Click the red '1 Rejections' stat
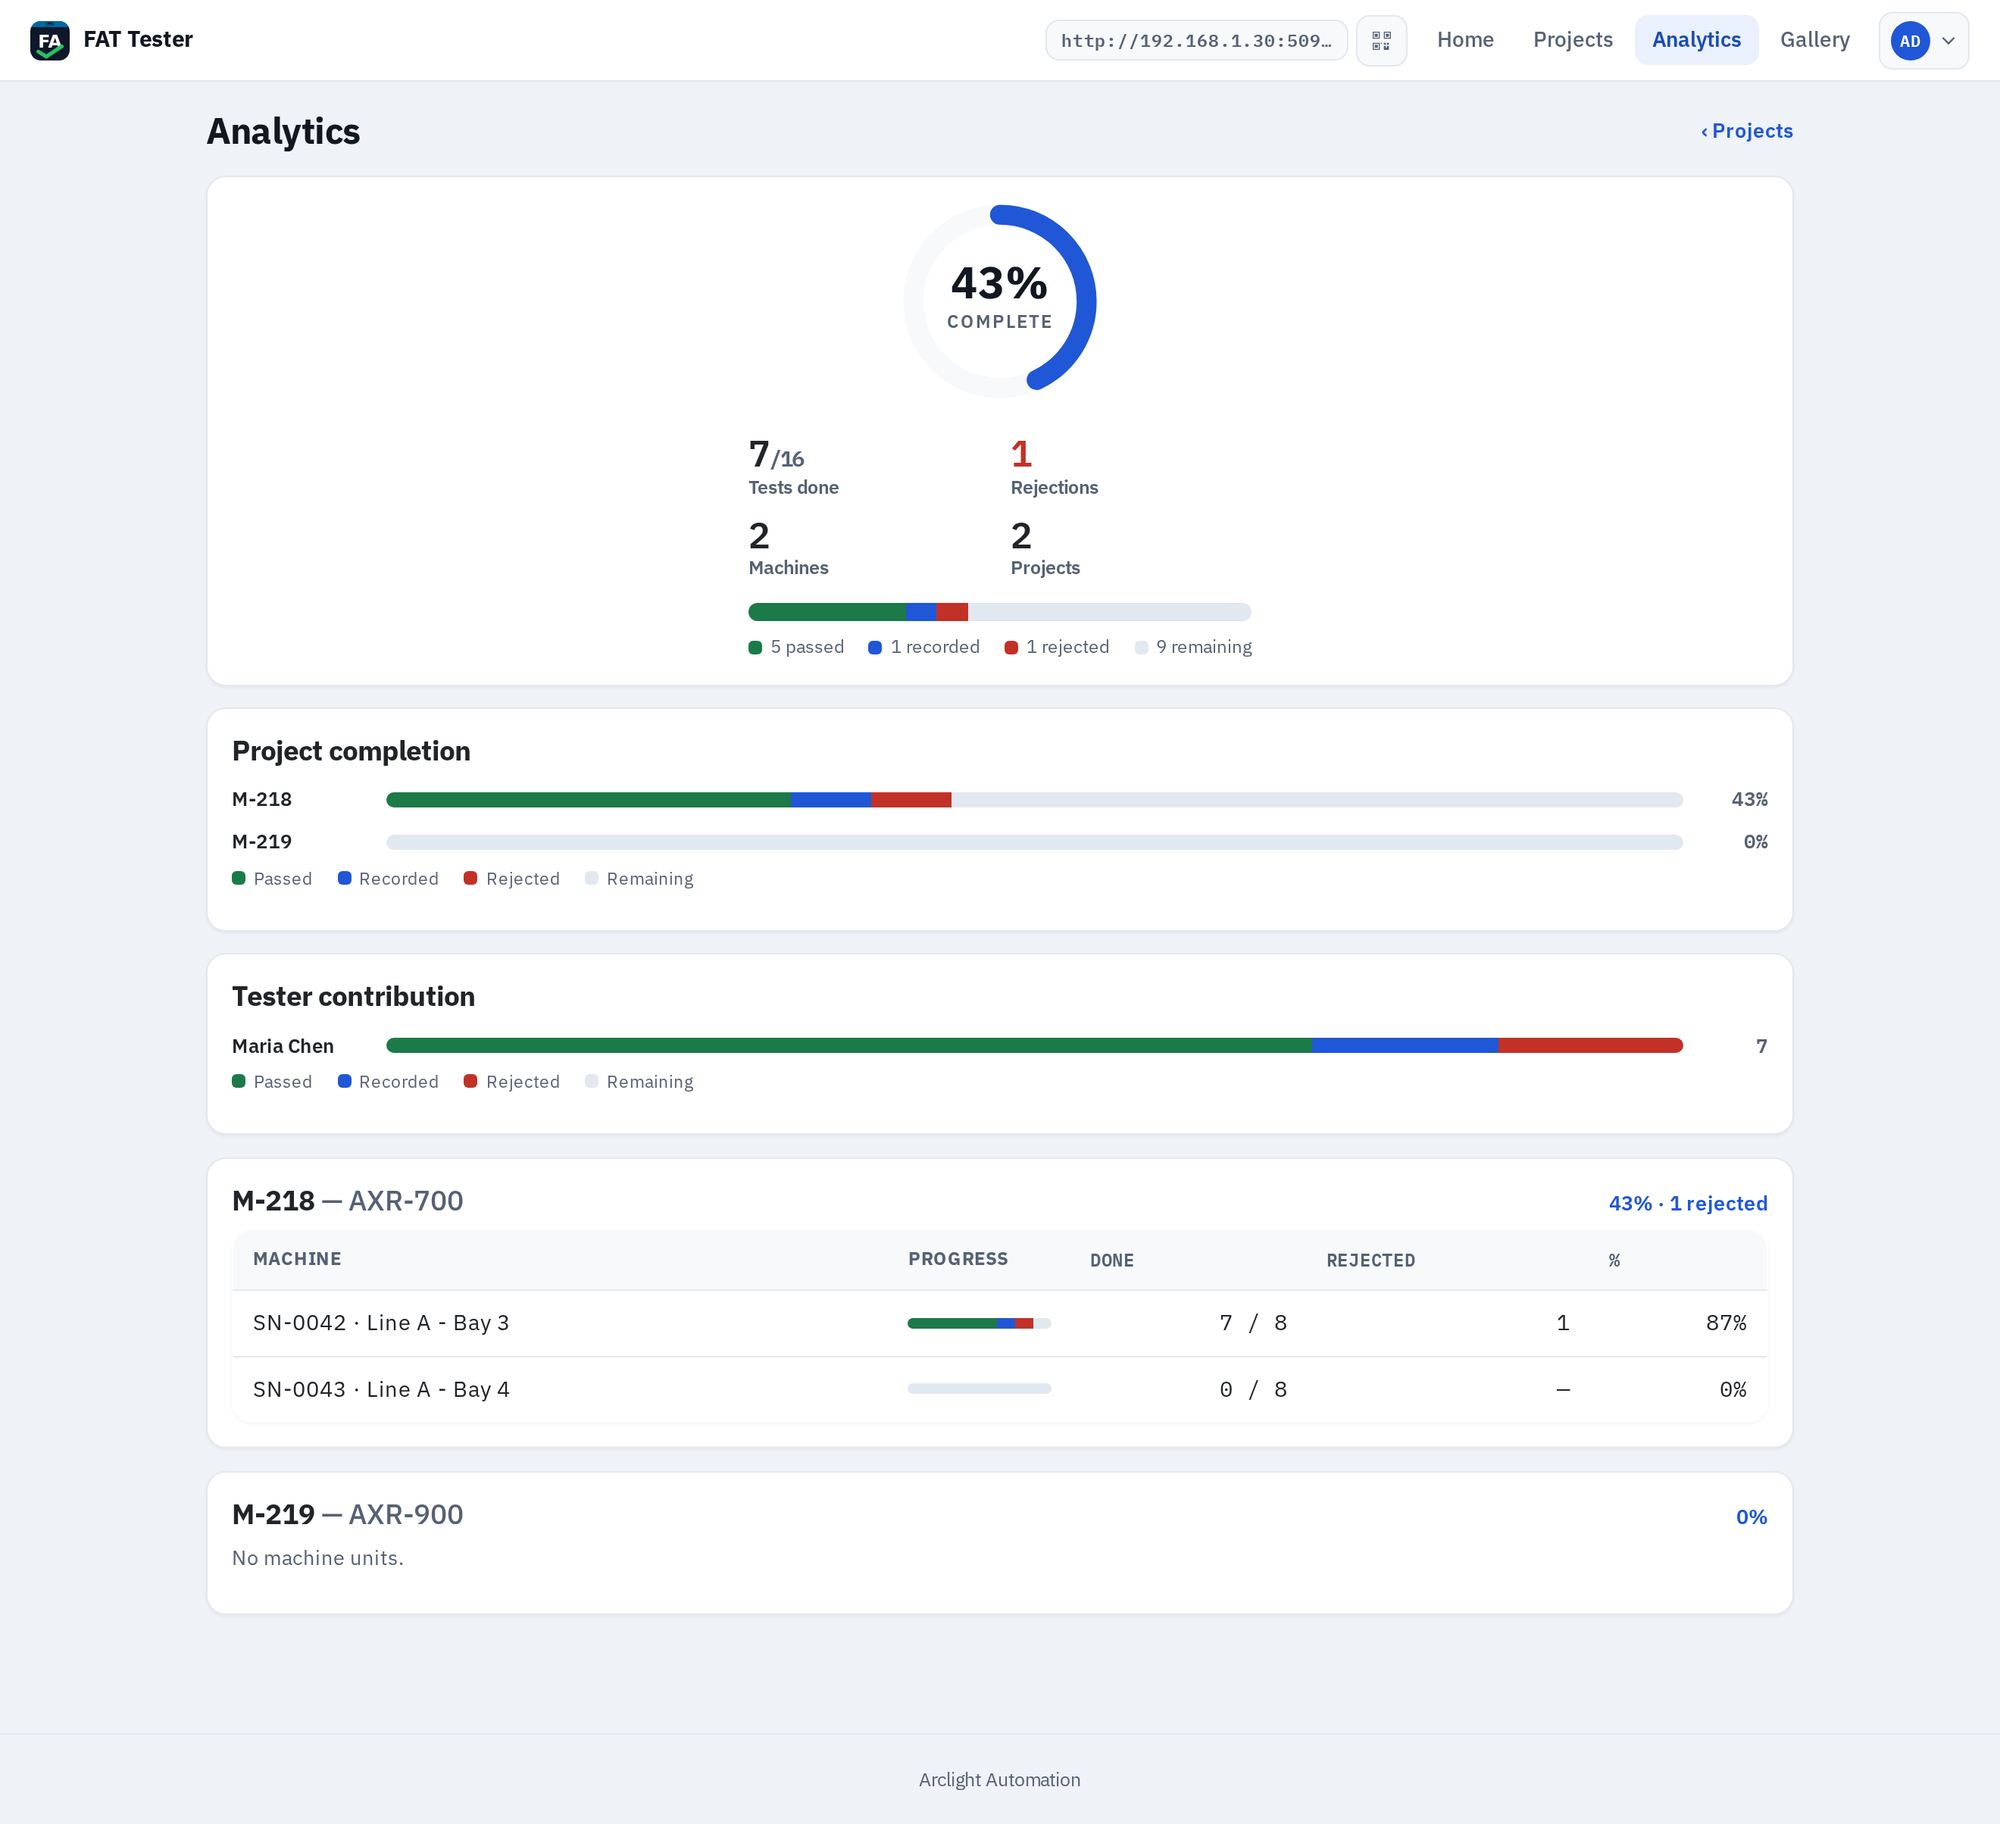This screenshot has width=2000, height=1824. click(x=1054, y=467)
